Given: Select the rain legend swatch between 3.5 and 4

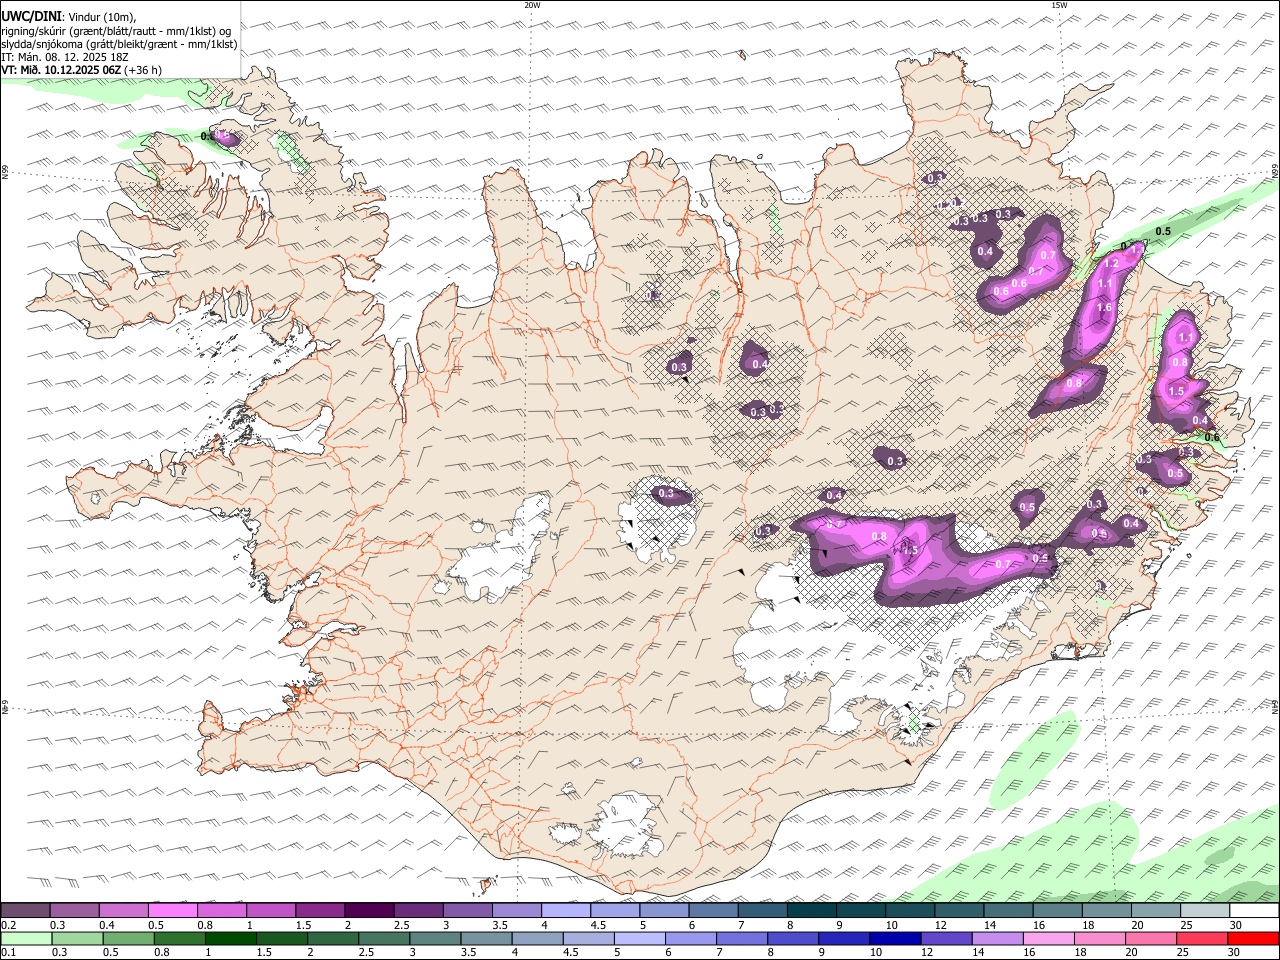Looking at the screenshot, I should pos(486,938).
